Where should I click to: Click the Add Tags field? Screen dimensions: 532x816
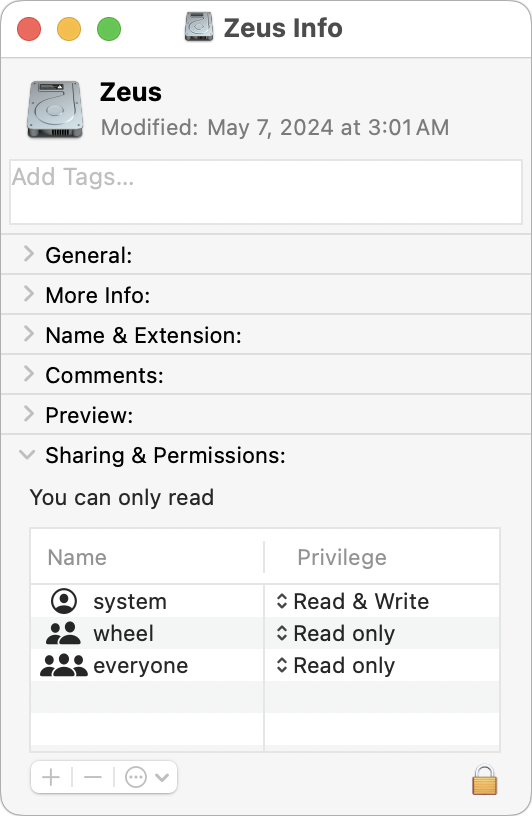(266, 192)
